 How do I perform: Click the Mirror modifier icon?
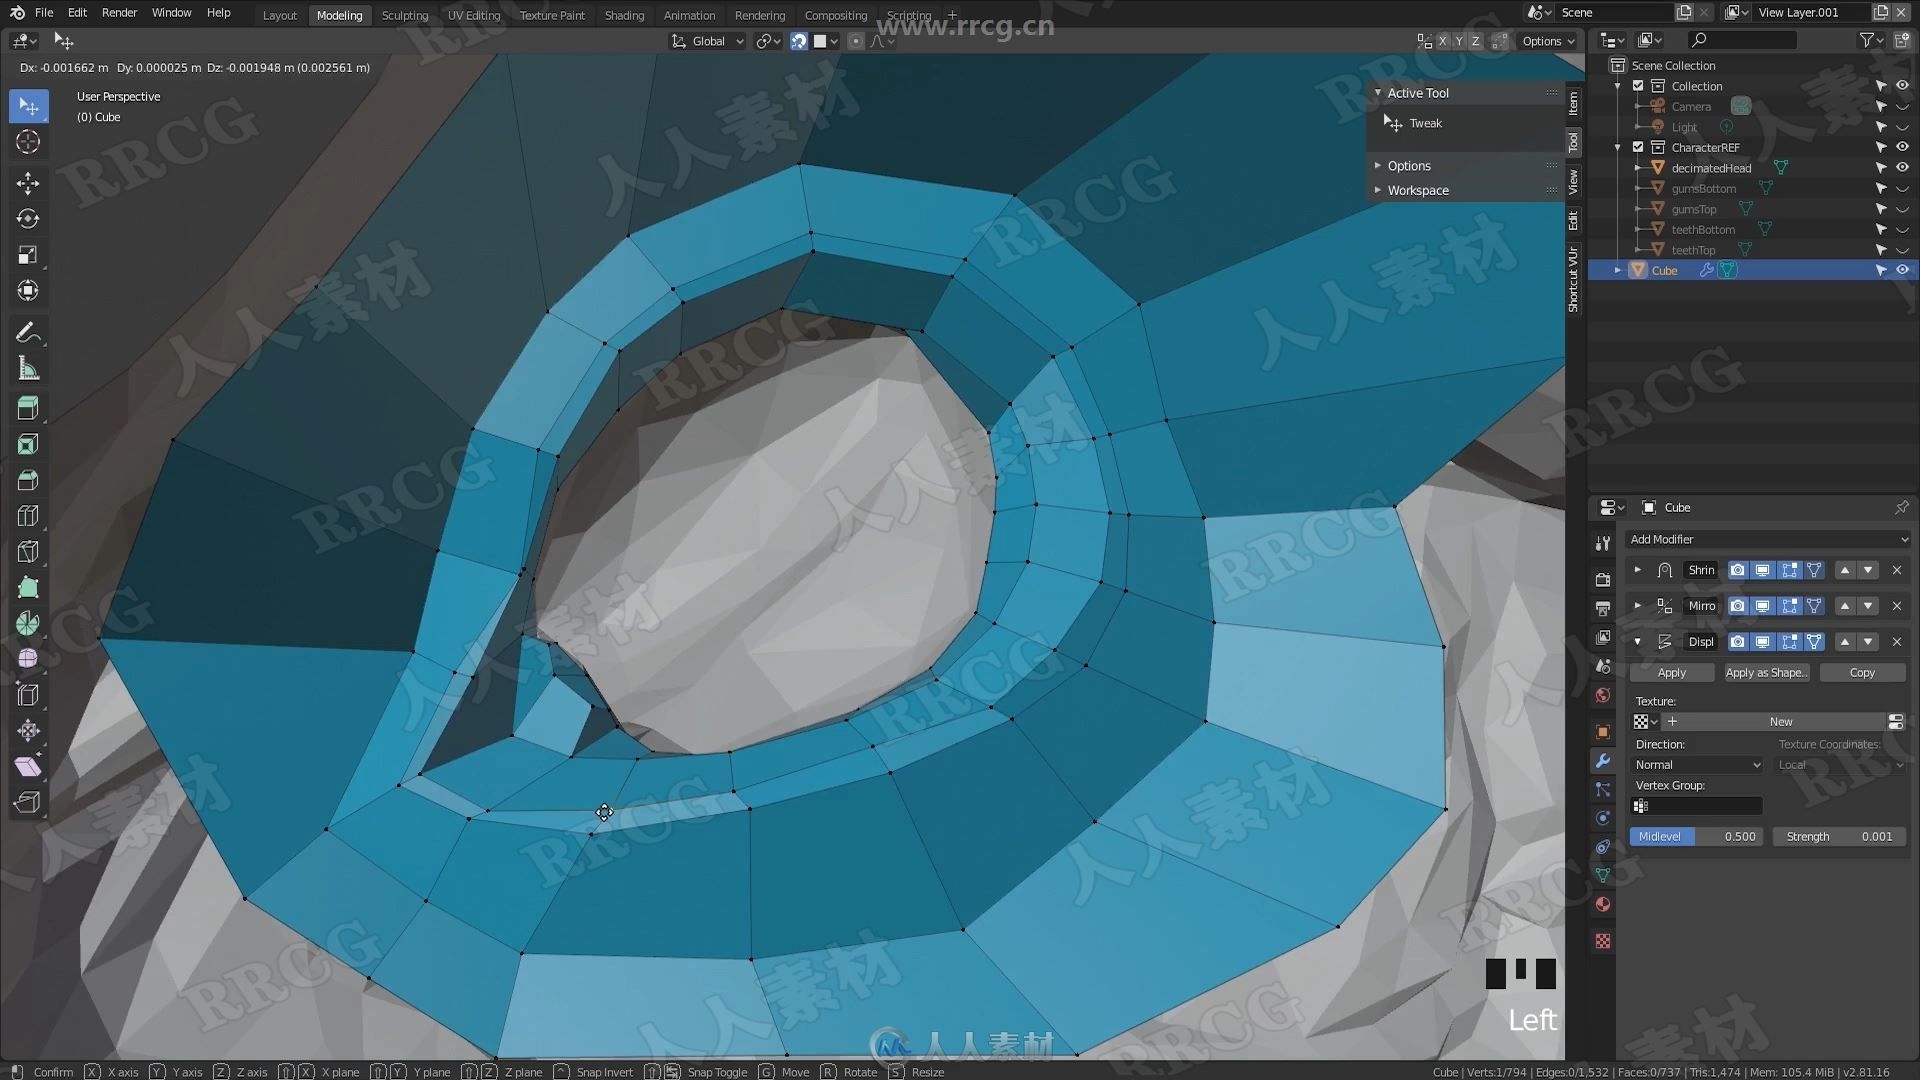[x=1664, y=605]
